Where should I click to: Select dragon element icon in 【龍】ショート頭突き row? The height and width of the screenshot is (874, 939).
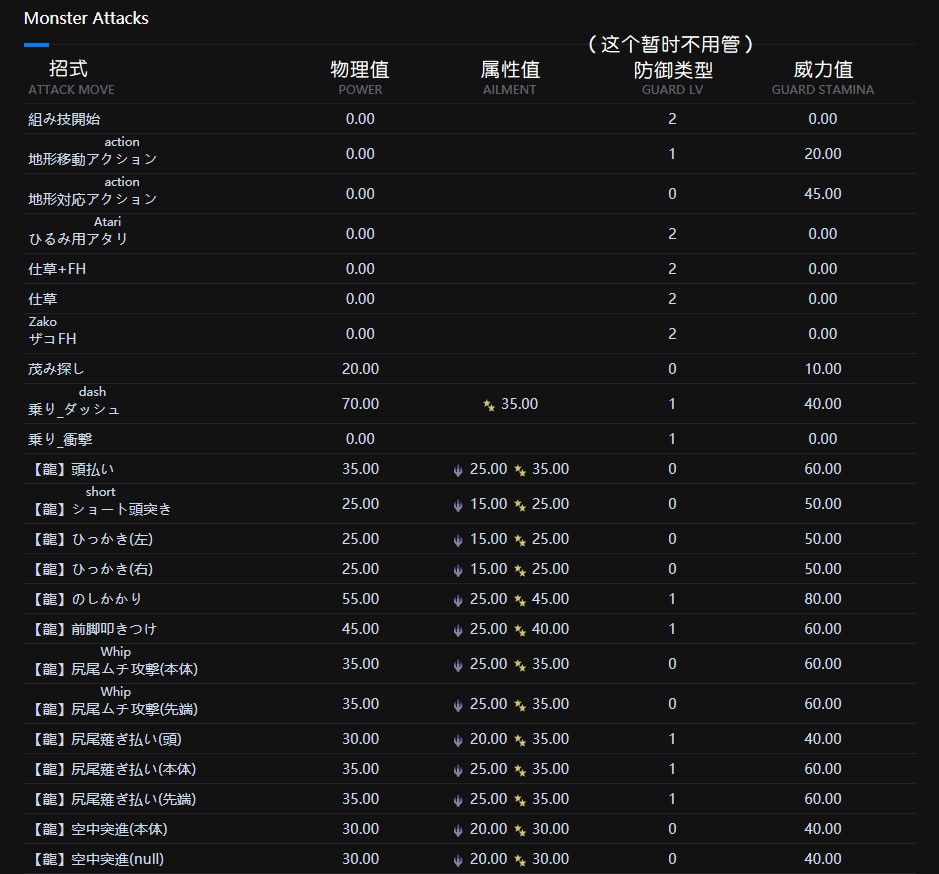click(x=458, y=506)
